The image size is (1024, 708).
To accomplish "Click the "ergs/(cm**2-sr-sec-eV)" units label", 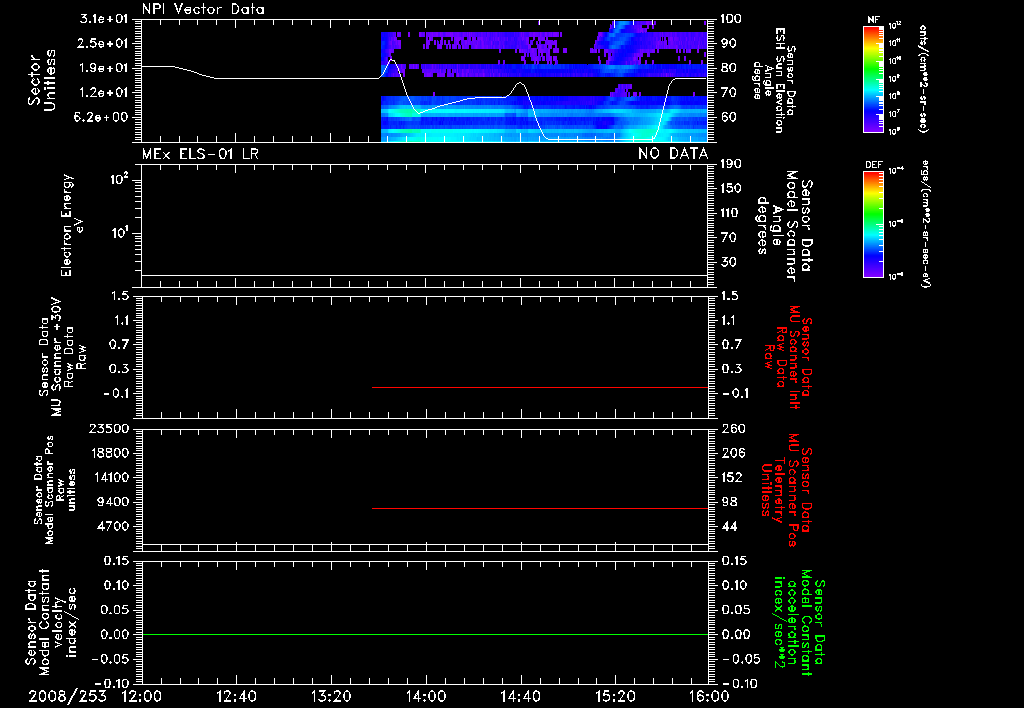I will point(925,224).
